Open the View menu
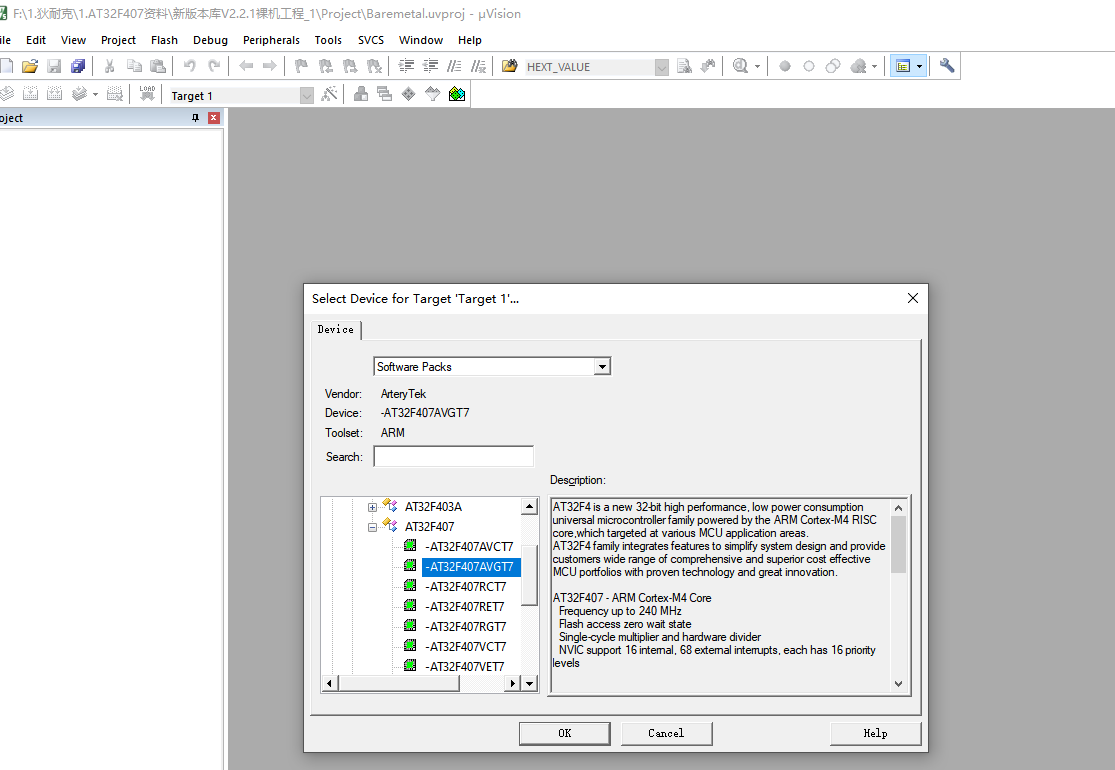This screenshot has height=770, width=1115. (73, 41)
